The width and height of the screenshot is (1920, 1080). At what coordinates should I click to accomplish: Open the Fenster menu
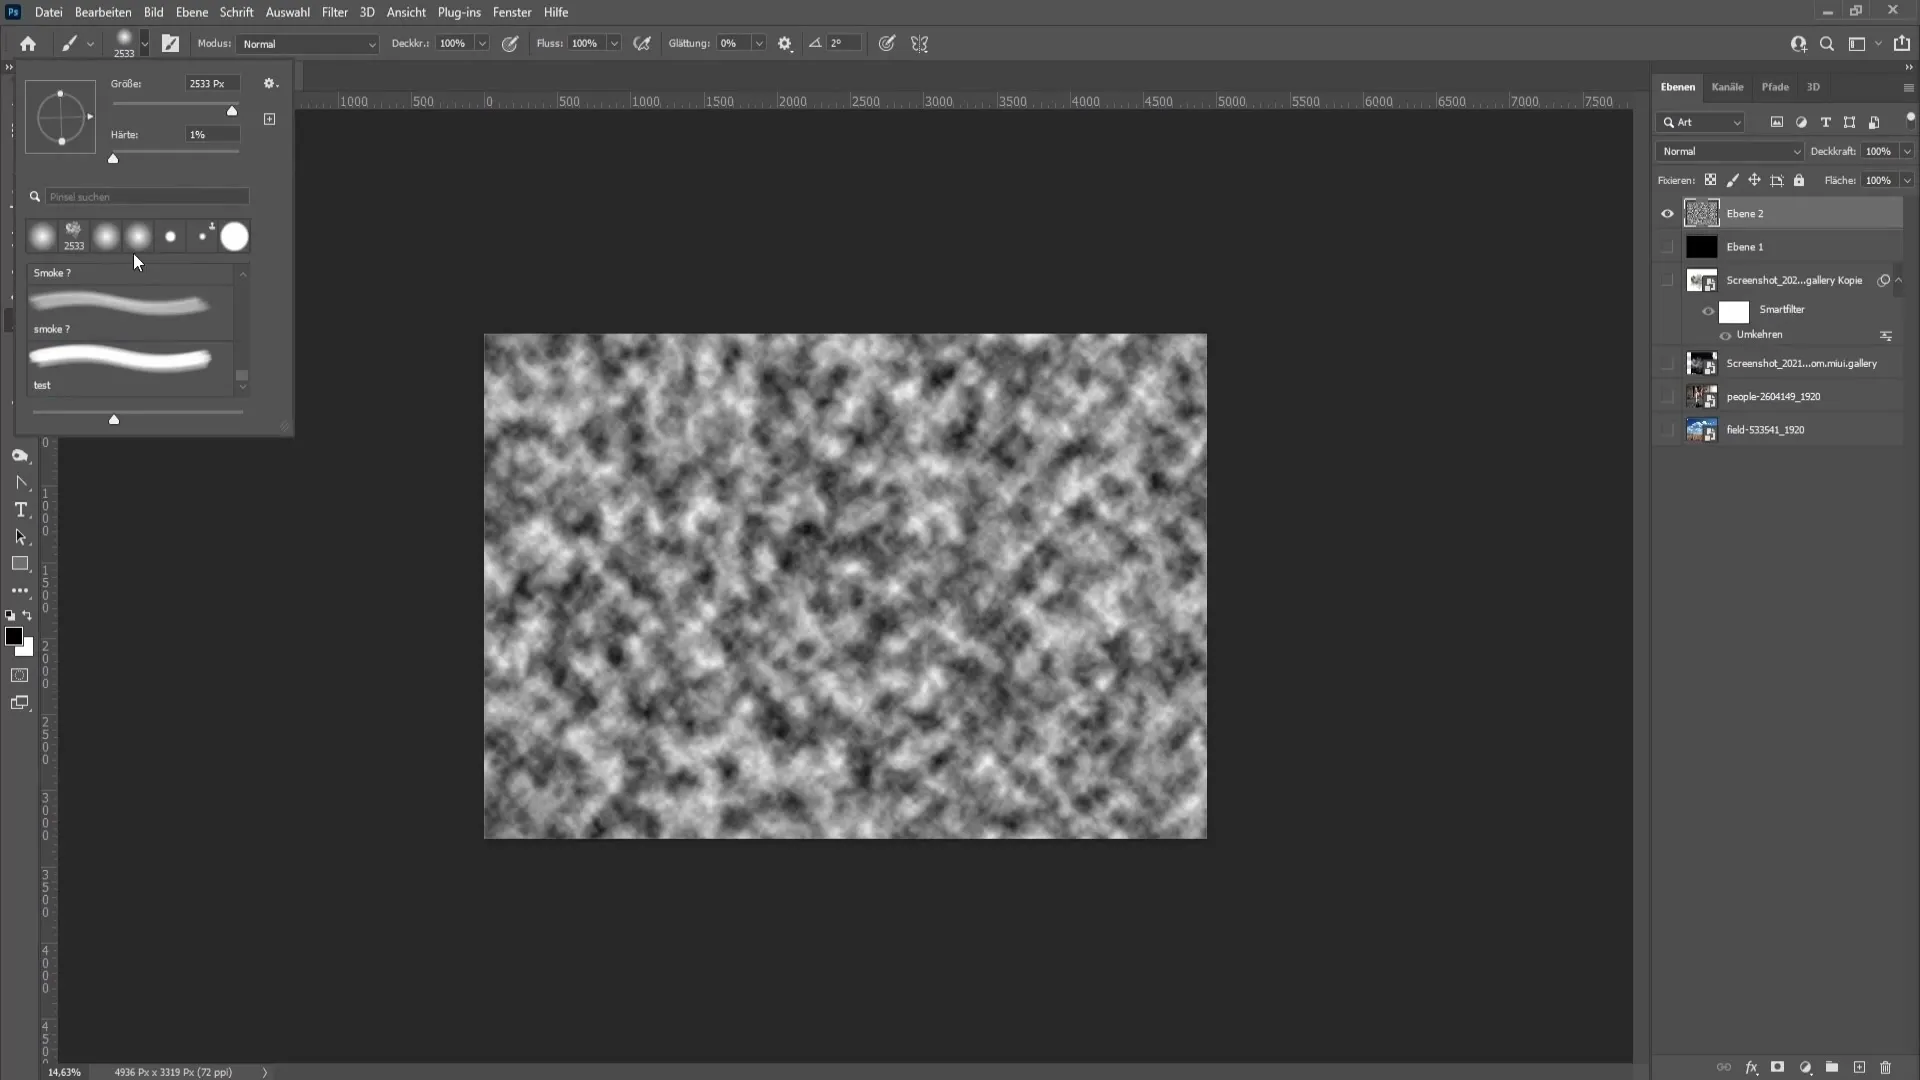[x=512, y=12]
